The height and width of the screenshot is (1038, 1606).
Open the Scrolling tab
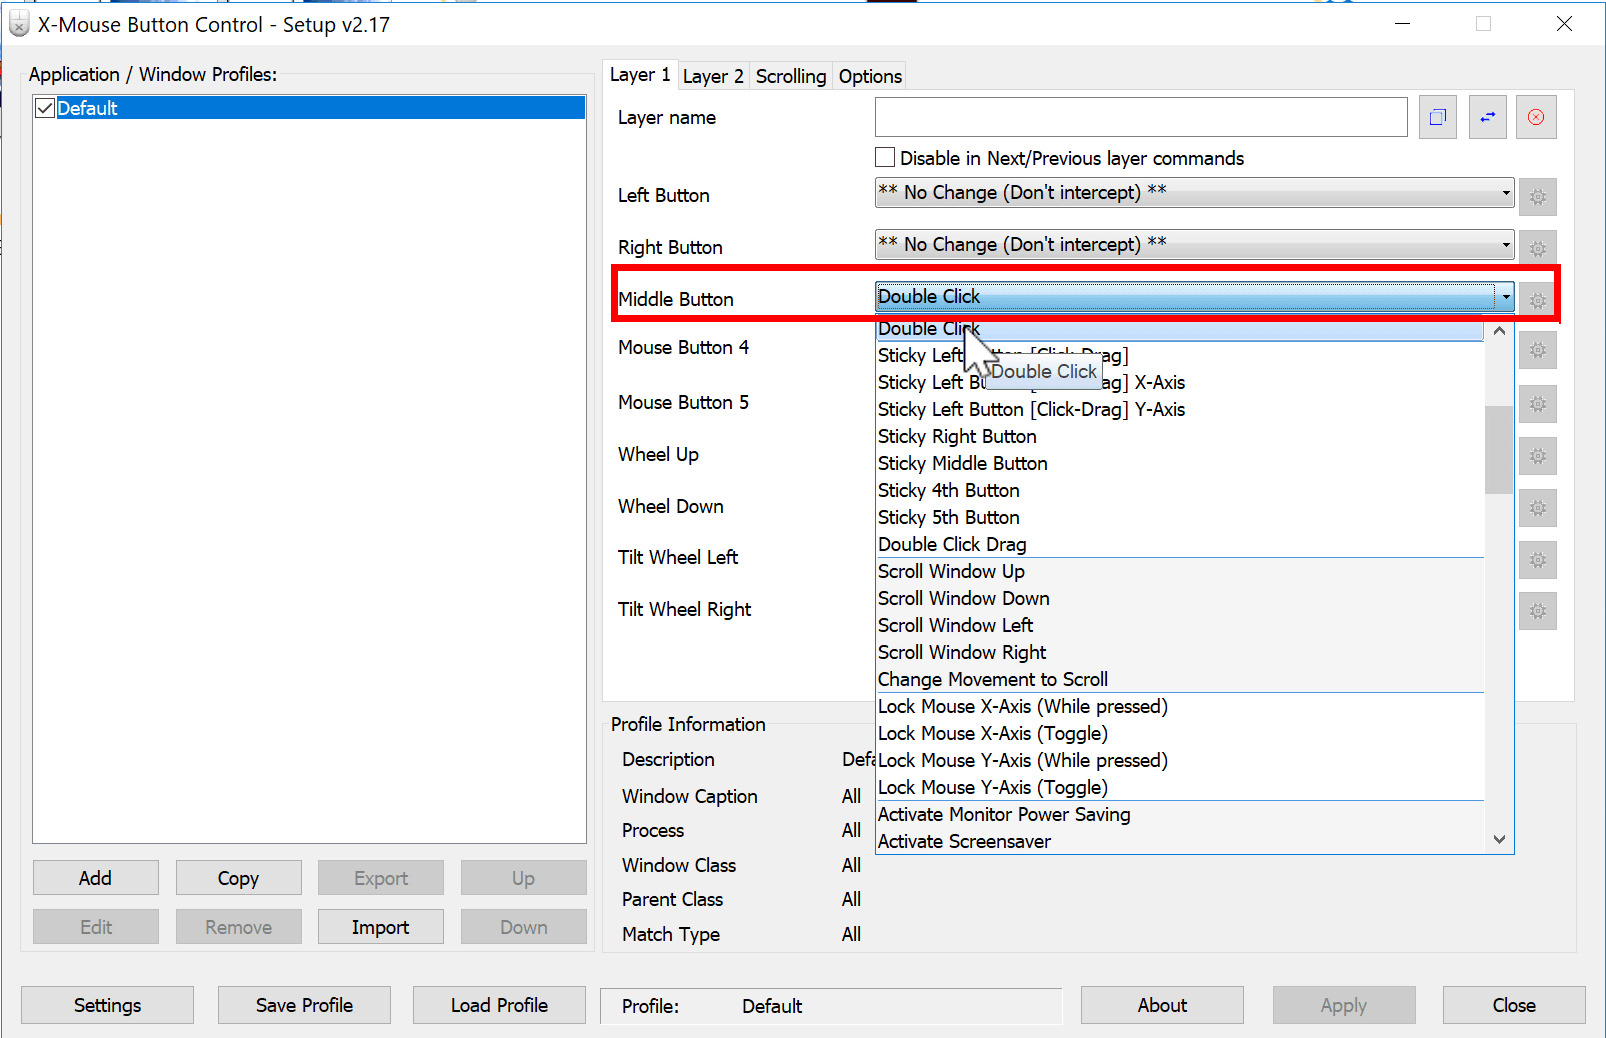[790, 75]
